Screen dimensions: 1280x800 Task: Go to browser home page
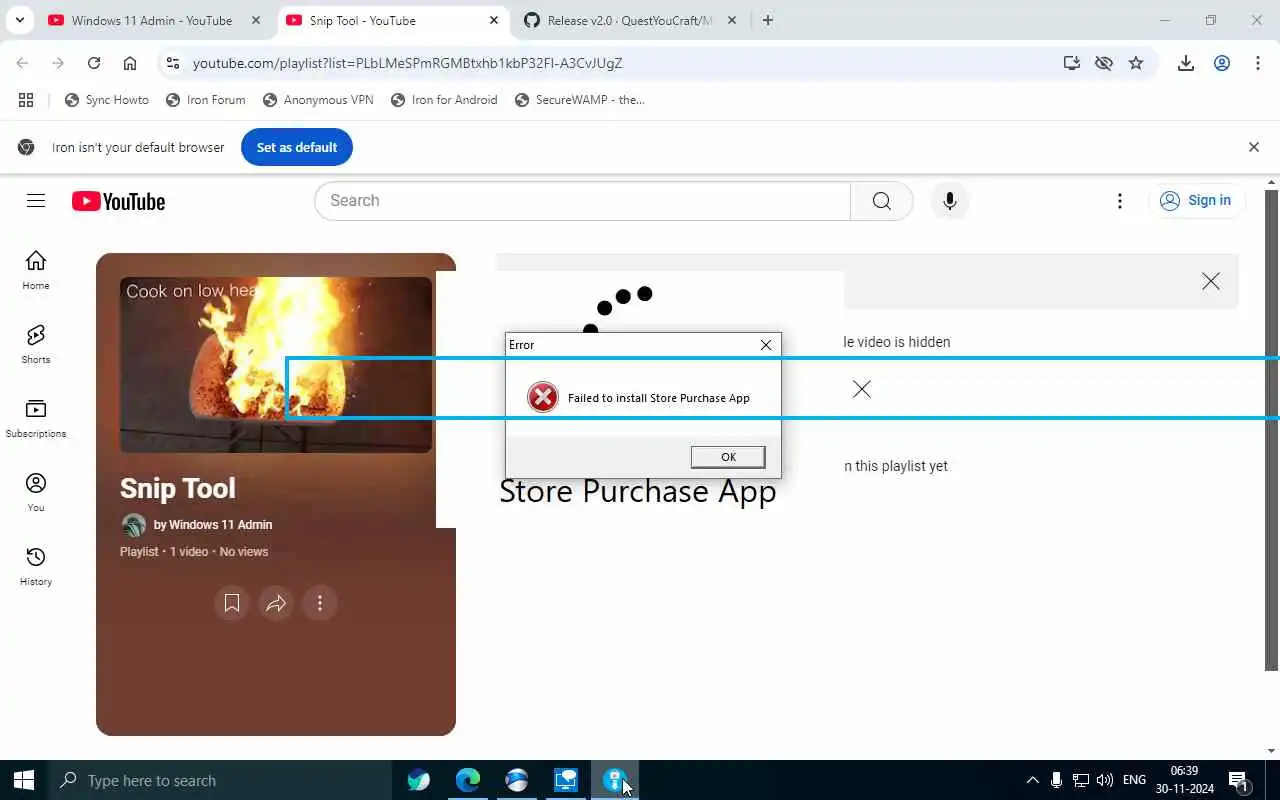click(130, 63)
